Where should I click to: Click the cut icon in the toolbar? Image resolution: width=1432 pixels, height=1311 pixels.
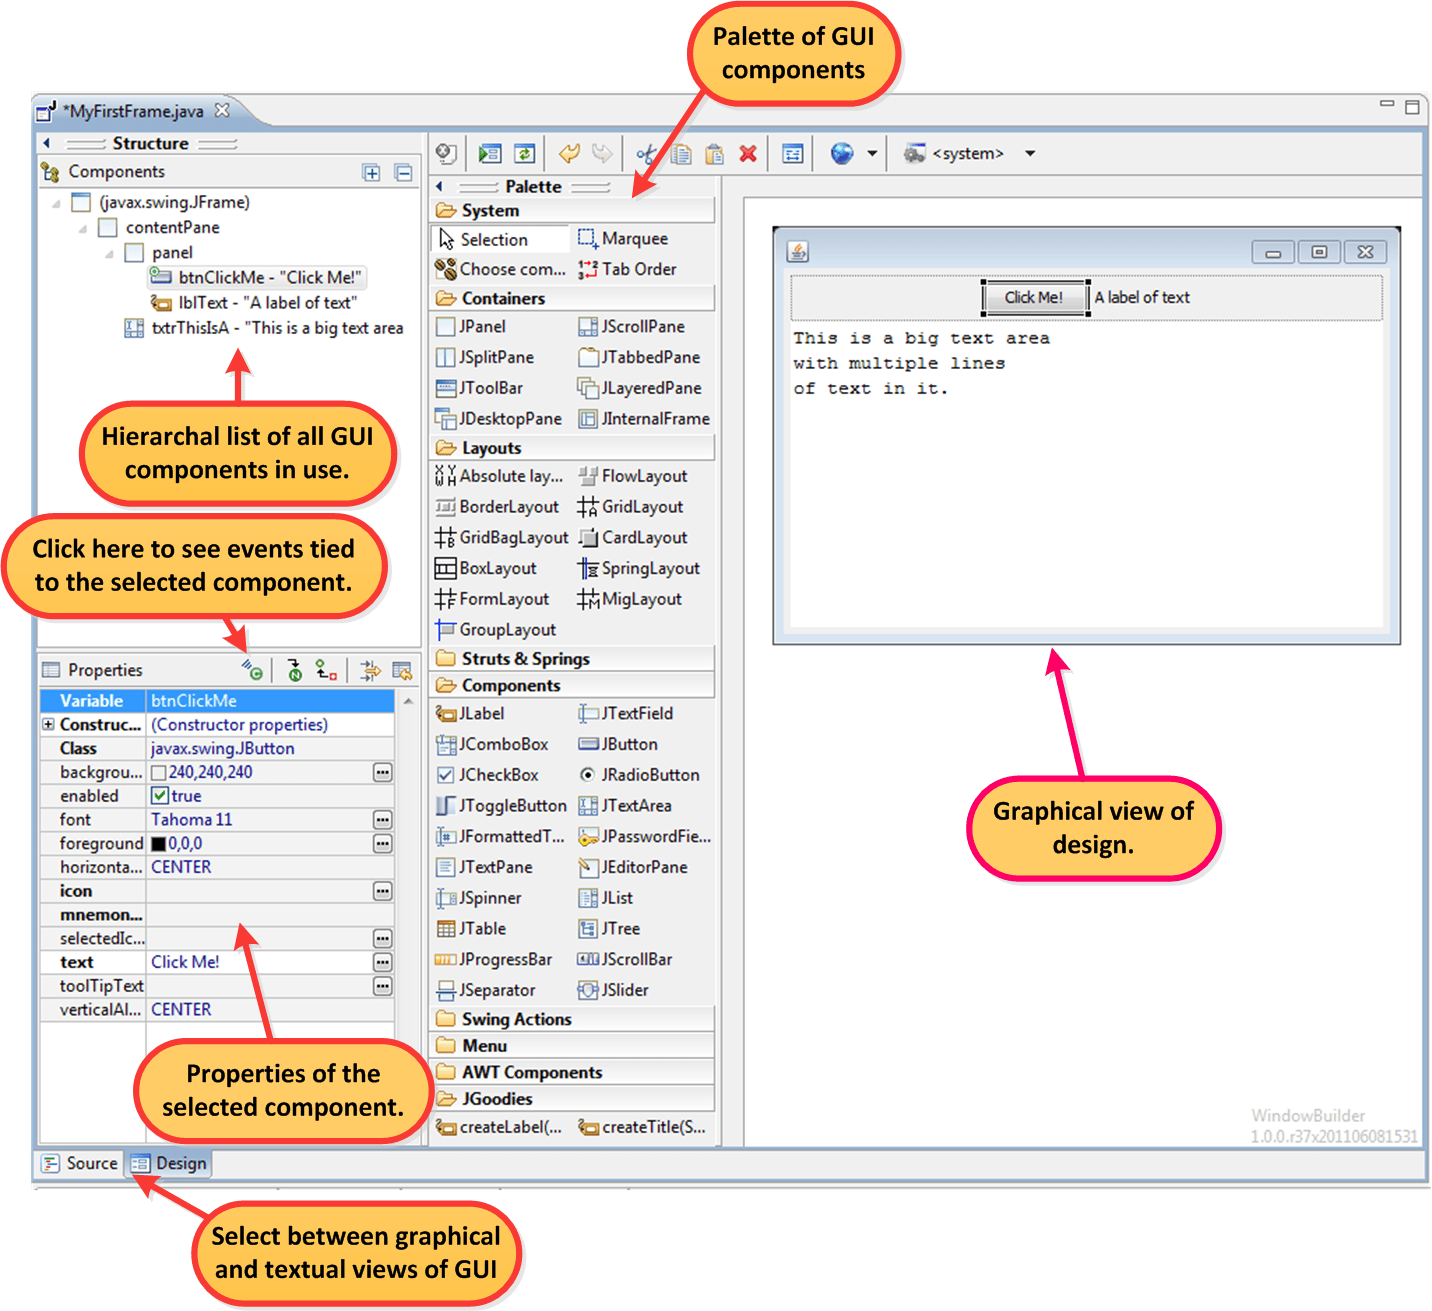click(x=647, y=152)
